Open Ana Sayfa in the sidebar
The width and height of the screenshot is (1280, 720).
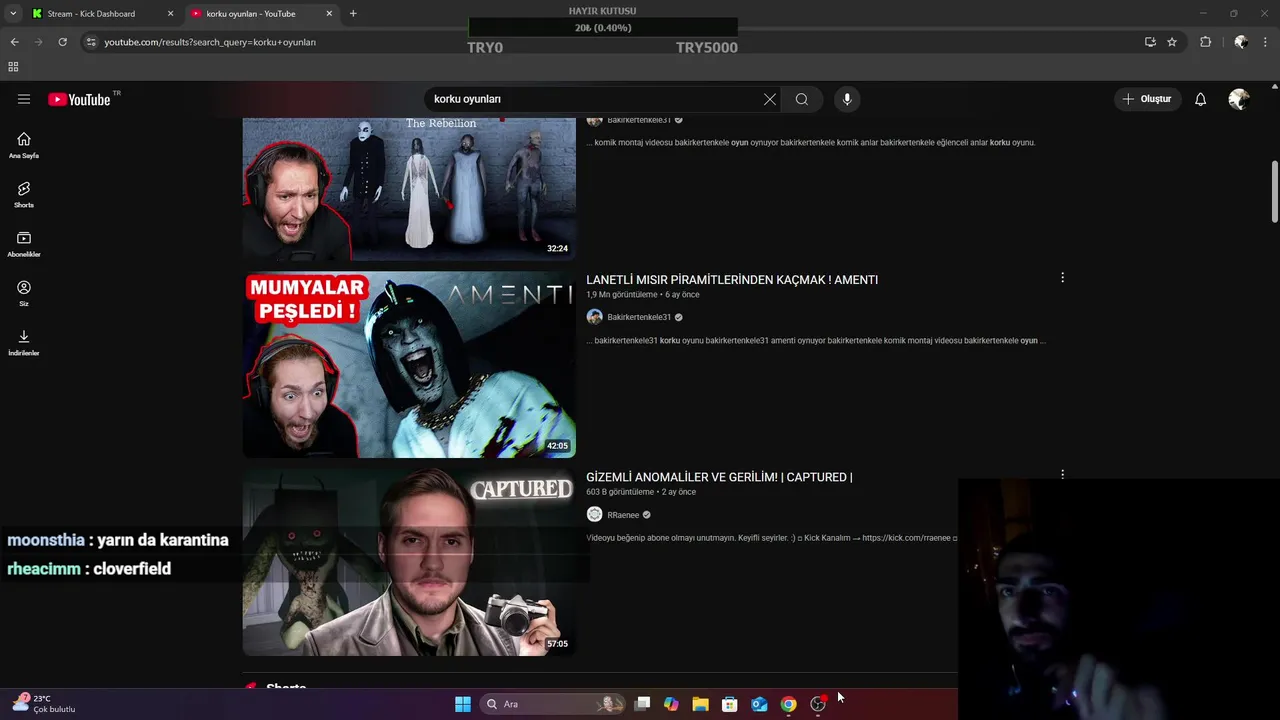coord(24,145)
